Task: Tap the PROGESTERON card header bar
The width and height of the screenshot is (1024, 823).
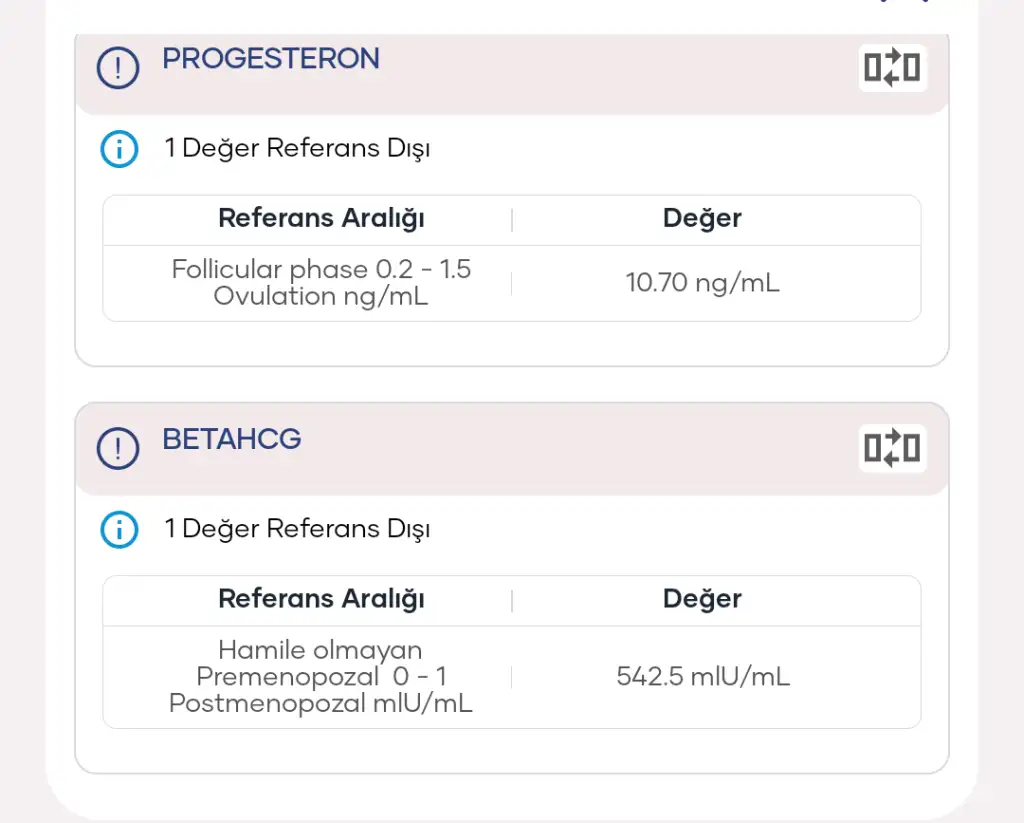Action: (512, 73)
